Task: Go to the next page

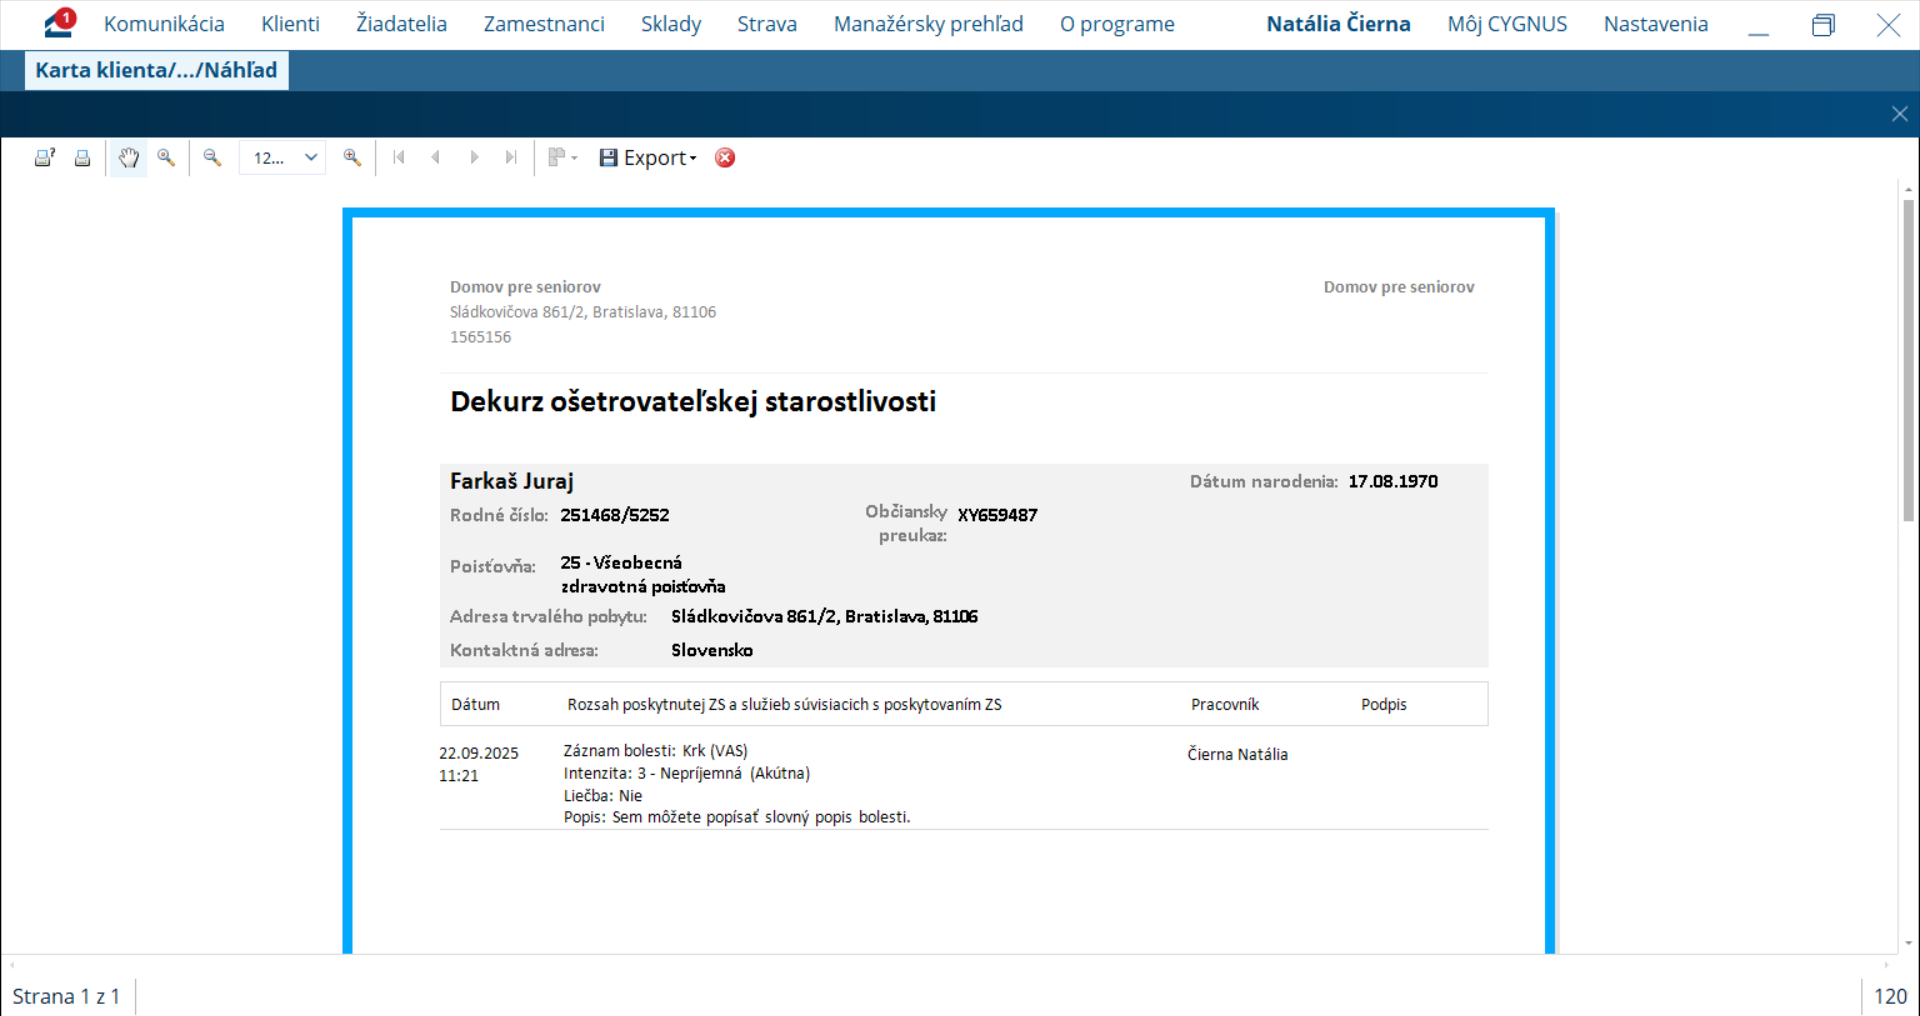Action: (474, 158)
